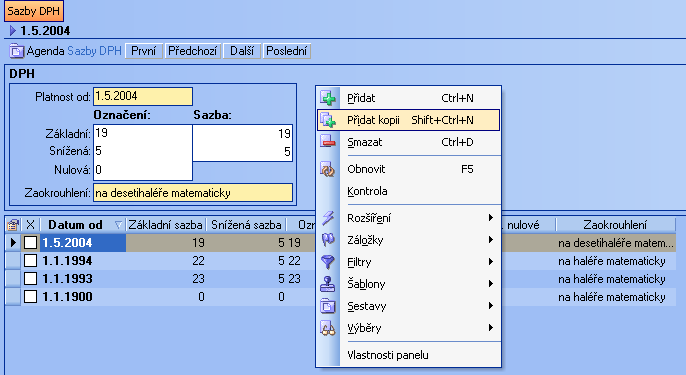
Task: Click the table settings icon in grid header
Action: coord(13,225)
